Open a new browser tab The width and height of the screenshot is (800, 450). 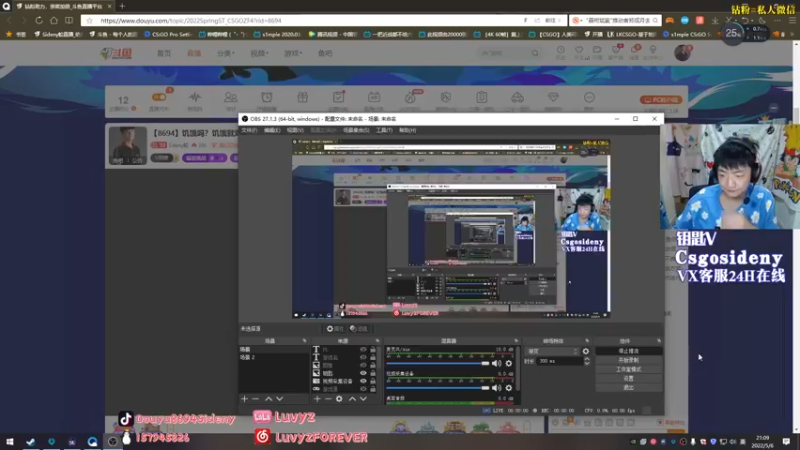(122, 6)
